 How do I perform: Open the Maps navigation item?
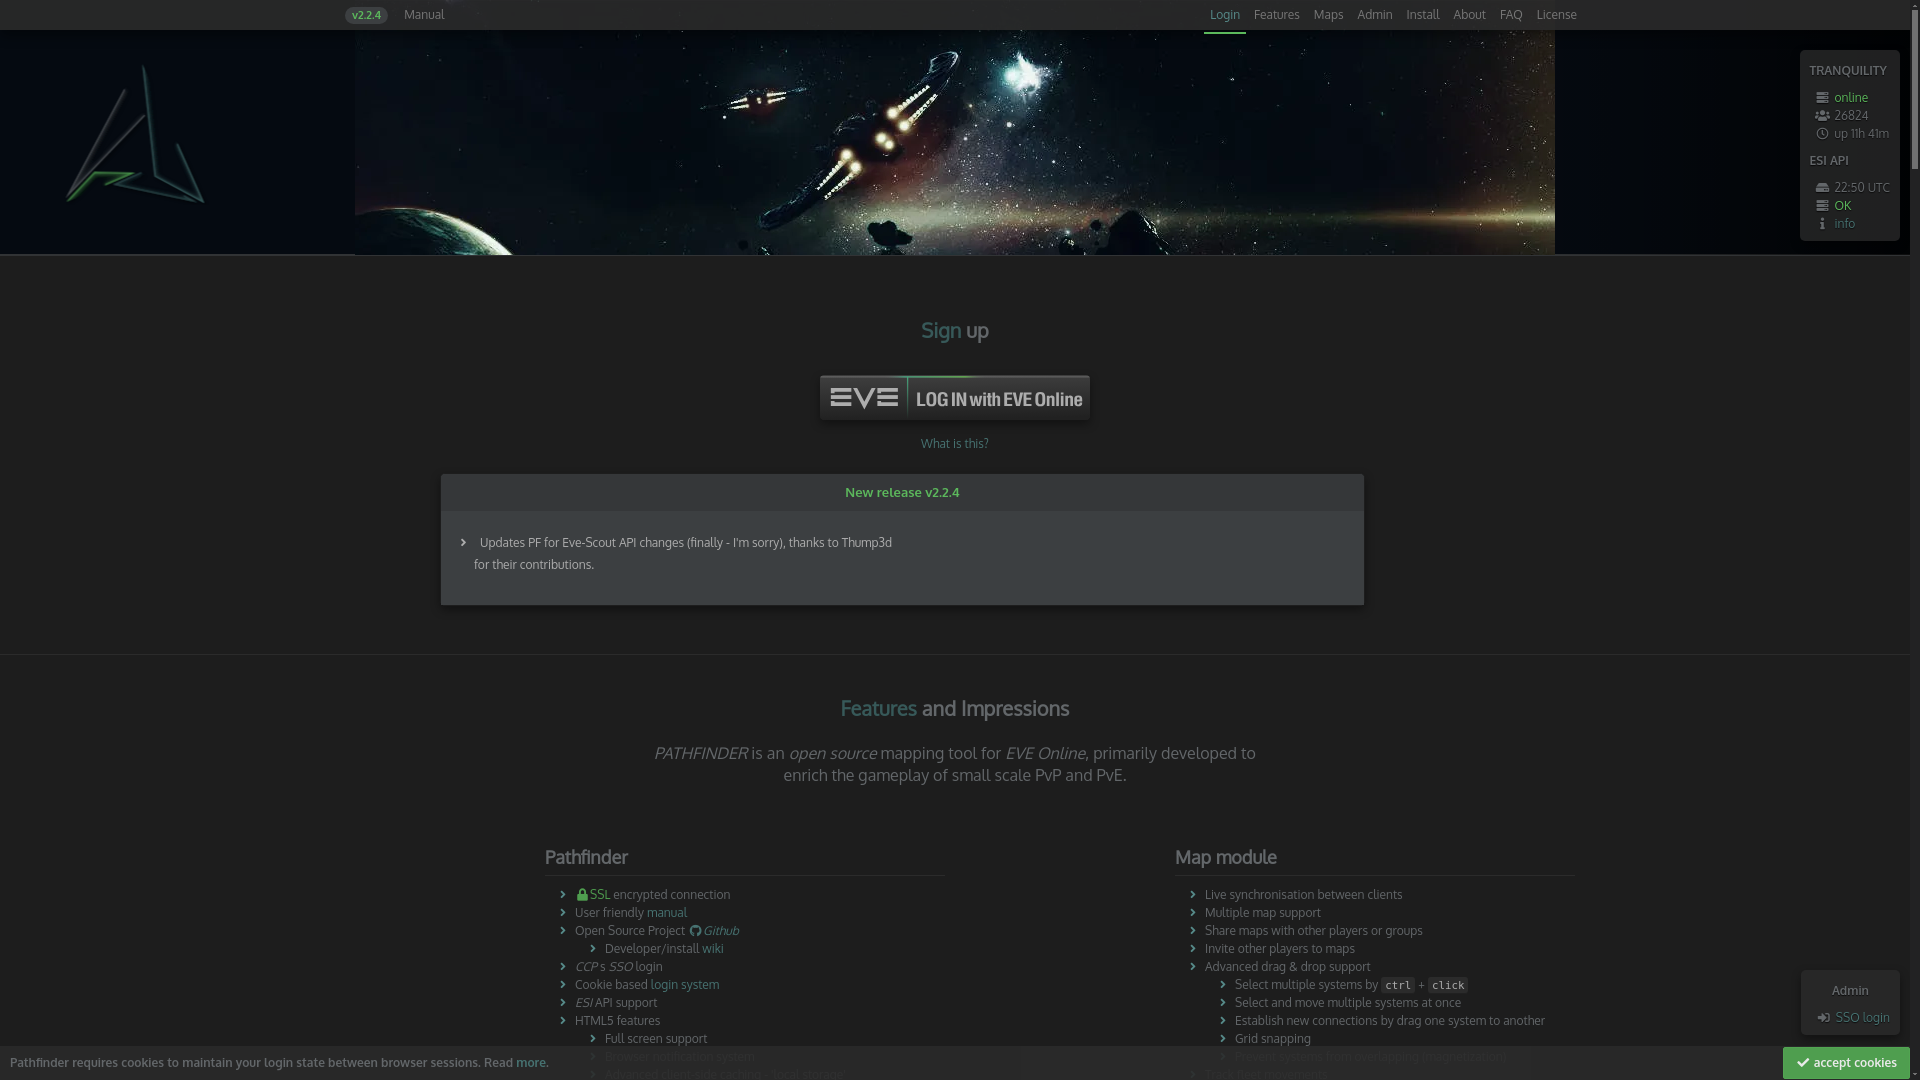pyautogui.click(x=1328, y=15)
